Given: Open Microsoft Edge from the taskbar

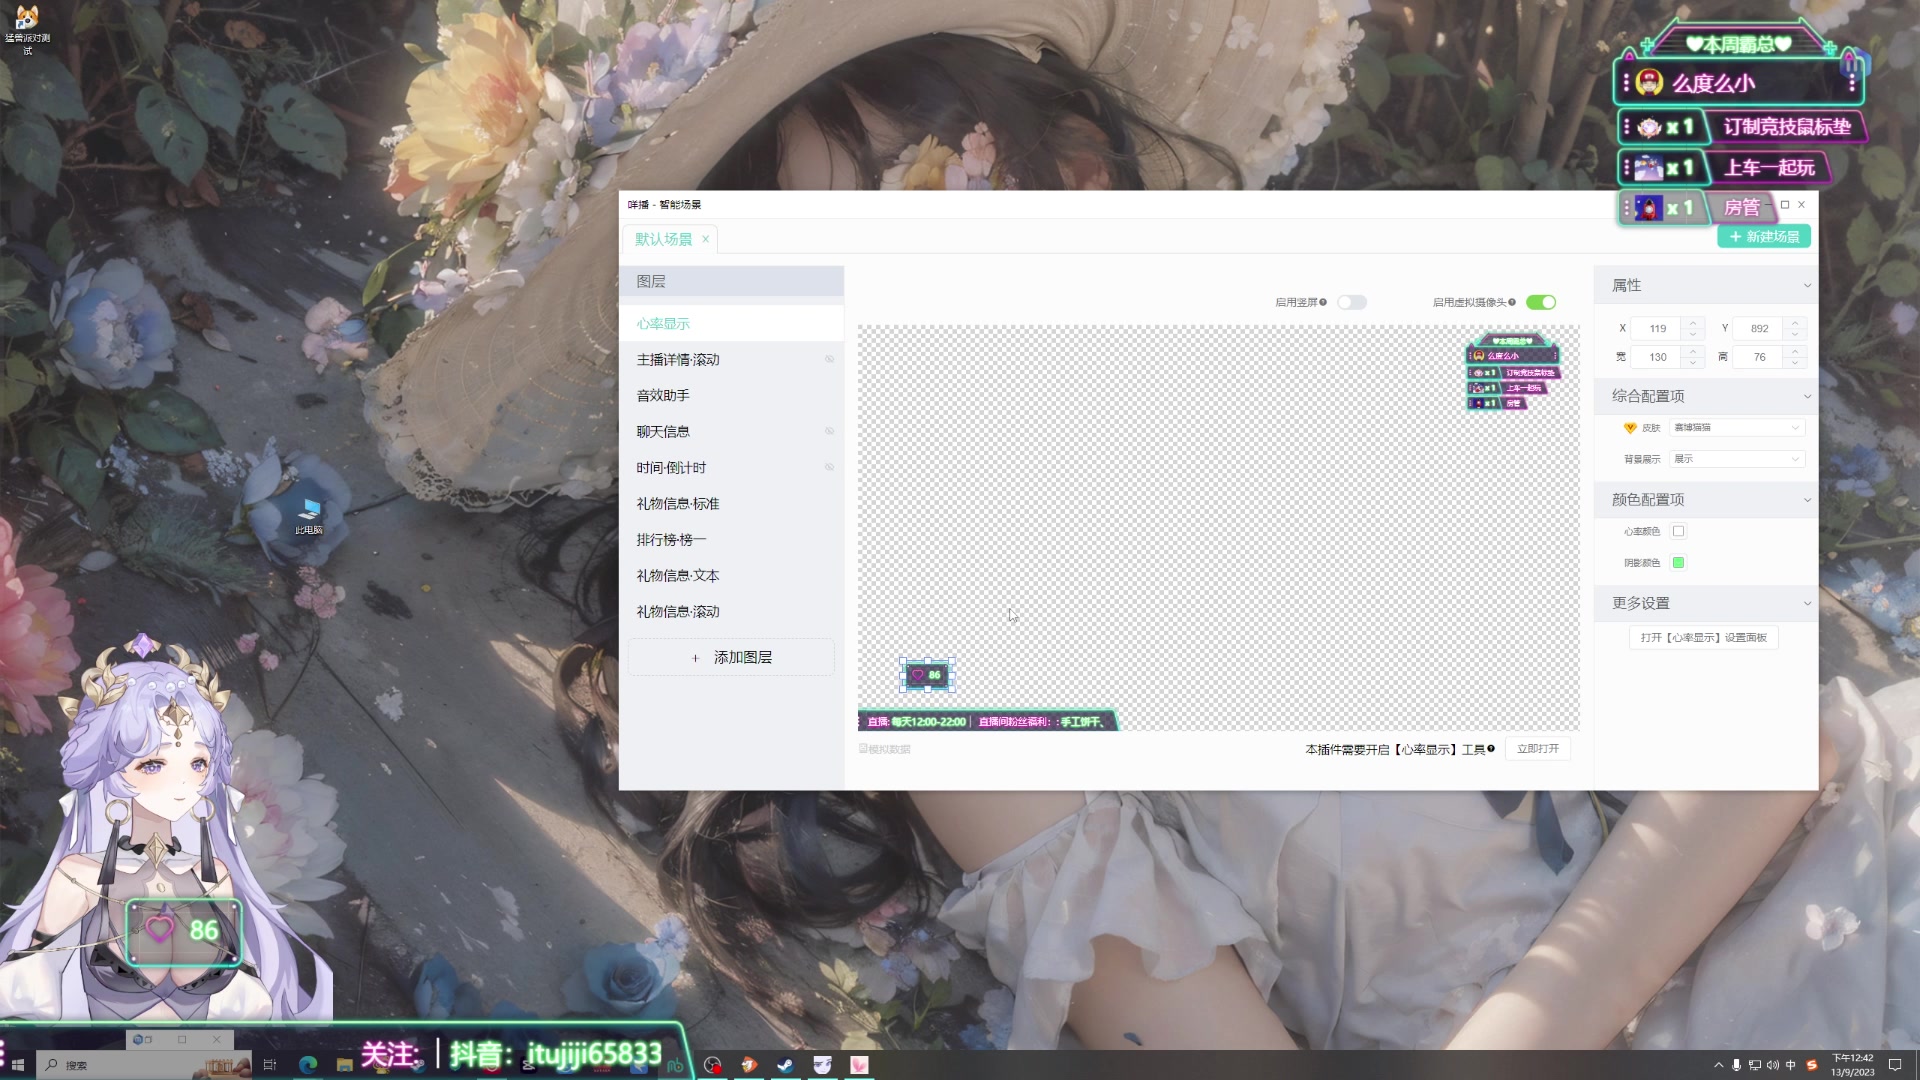Looking at the screenshot, I should (x=308, y=1065).
